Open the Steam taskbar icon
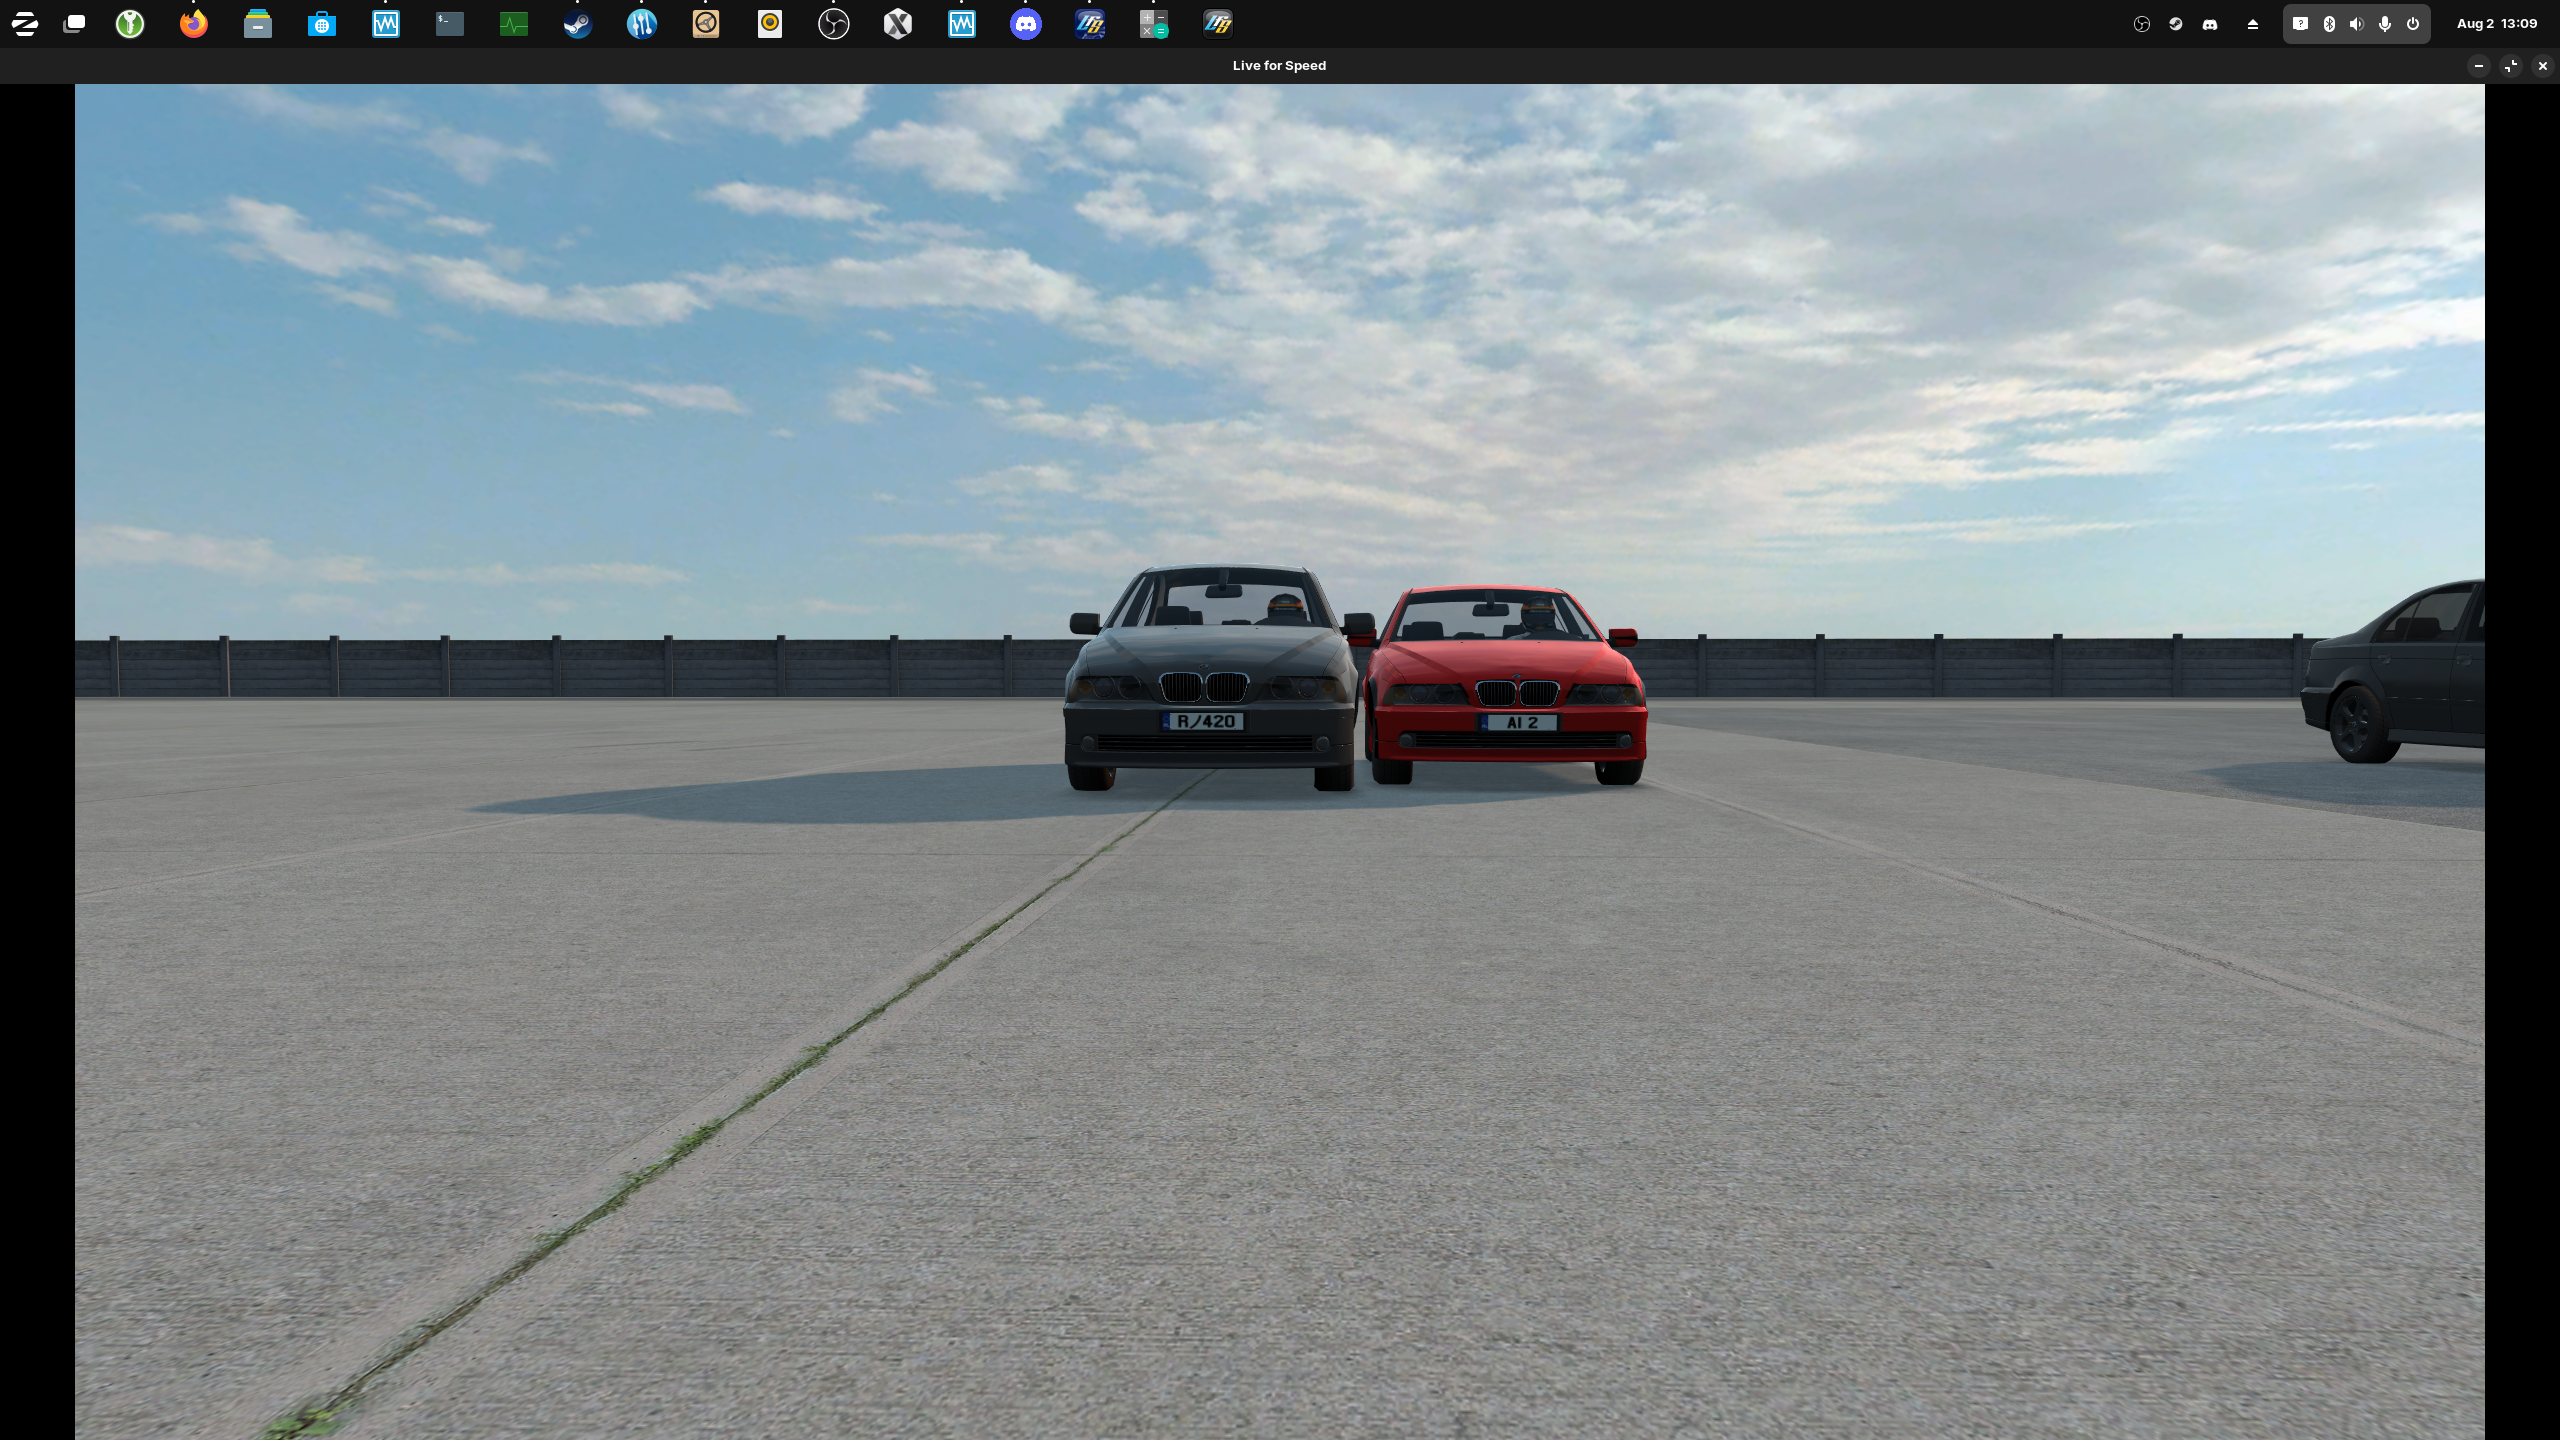This screenshot has height=1440, width=2560. coord(578,24)
